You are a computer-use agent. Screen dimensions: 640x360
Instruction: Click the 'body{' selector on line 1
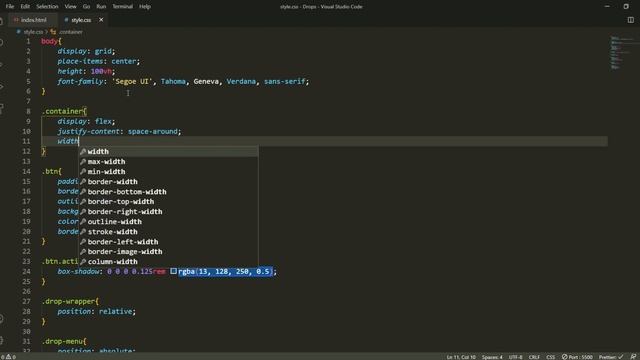pos(51,41)
